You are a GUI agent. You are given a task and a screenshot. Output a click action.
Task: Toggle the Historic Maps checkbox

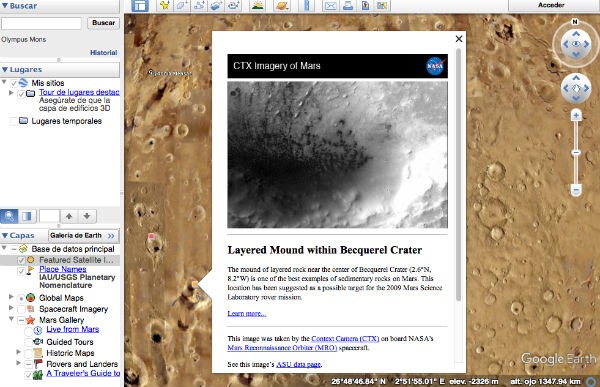click(x=29, y=353)
